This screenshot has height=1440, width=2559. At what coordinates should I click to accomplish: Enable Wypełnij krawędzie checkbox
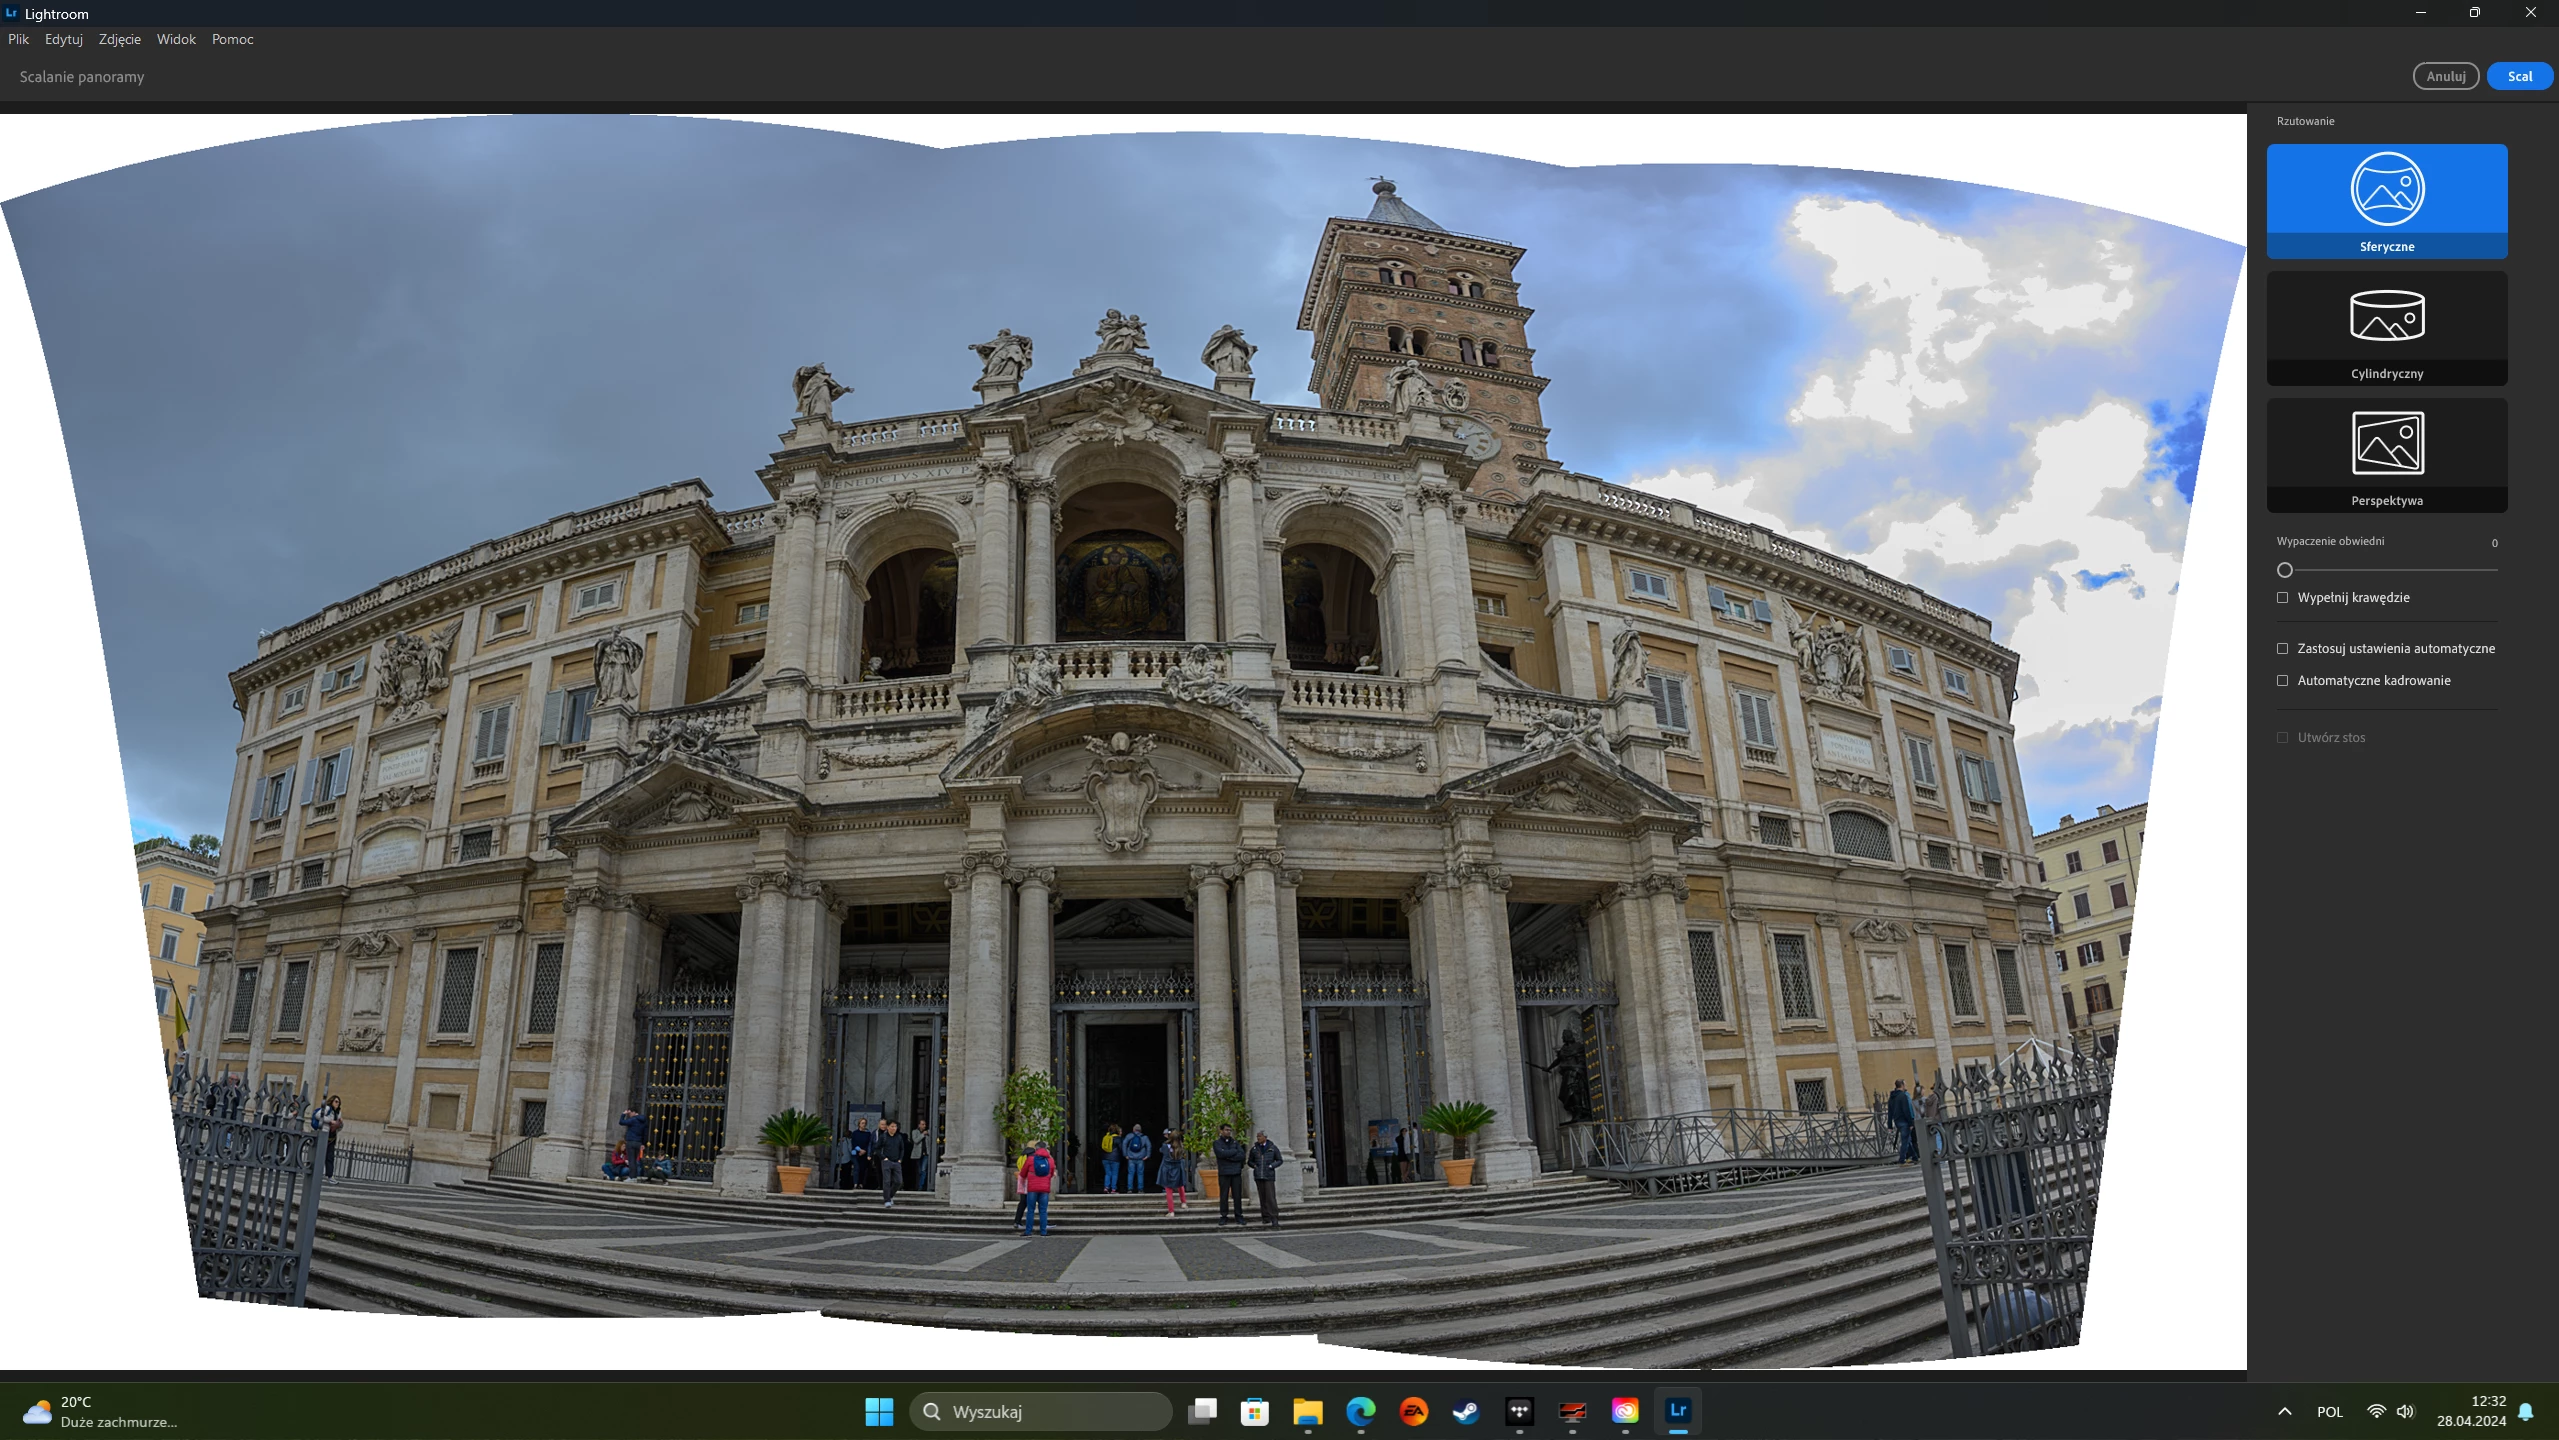(2283, 598)
